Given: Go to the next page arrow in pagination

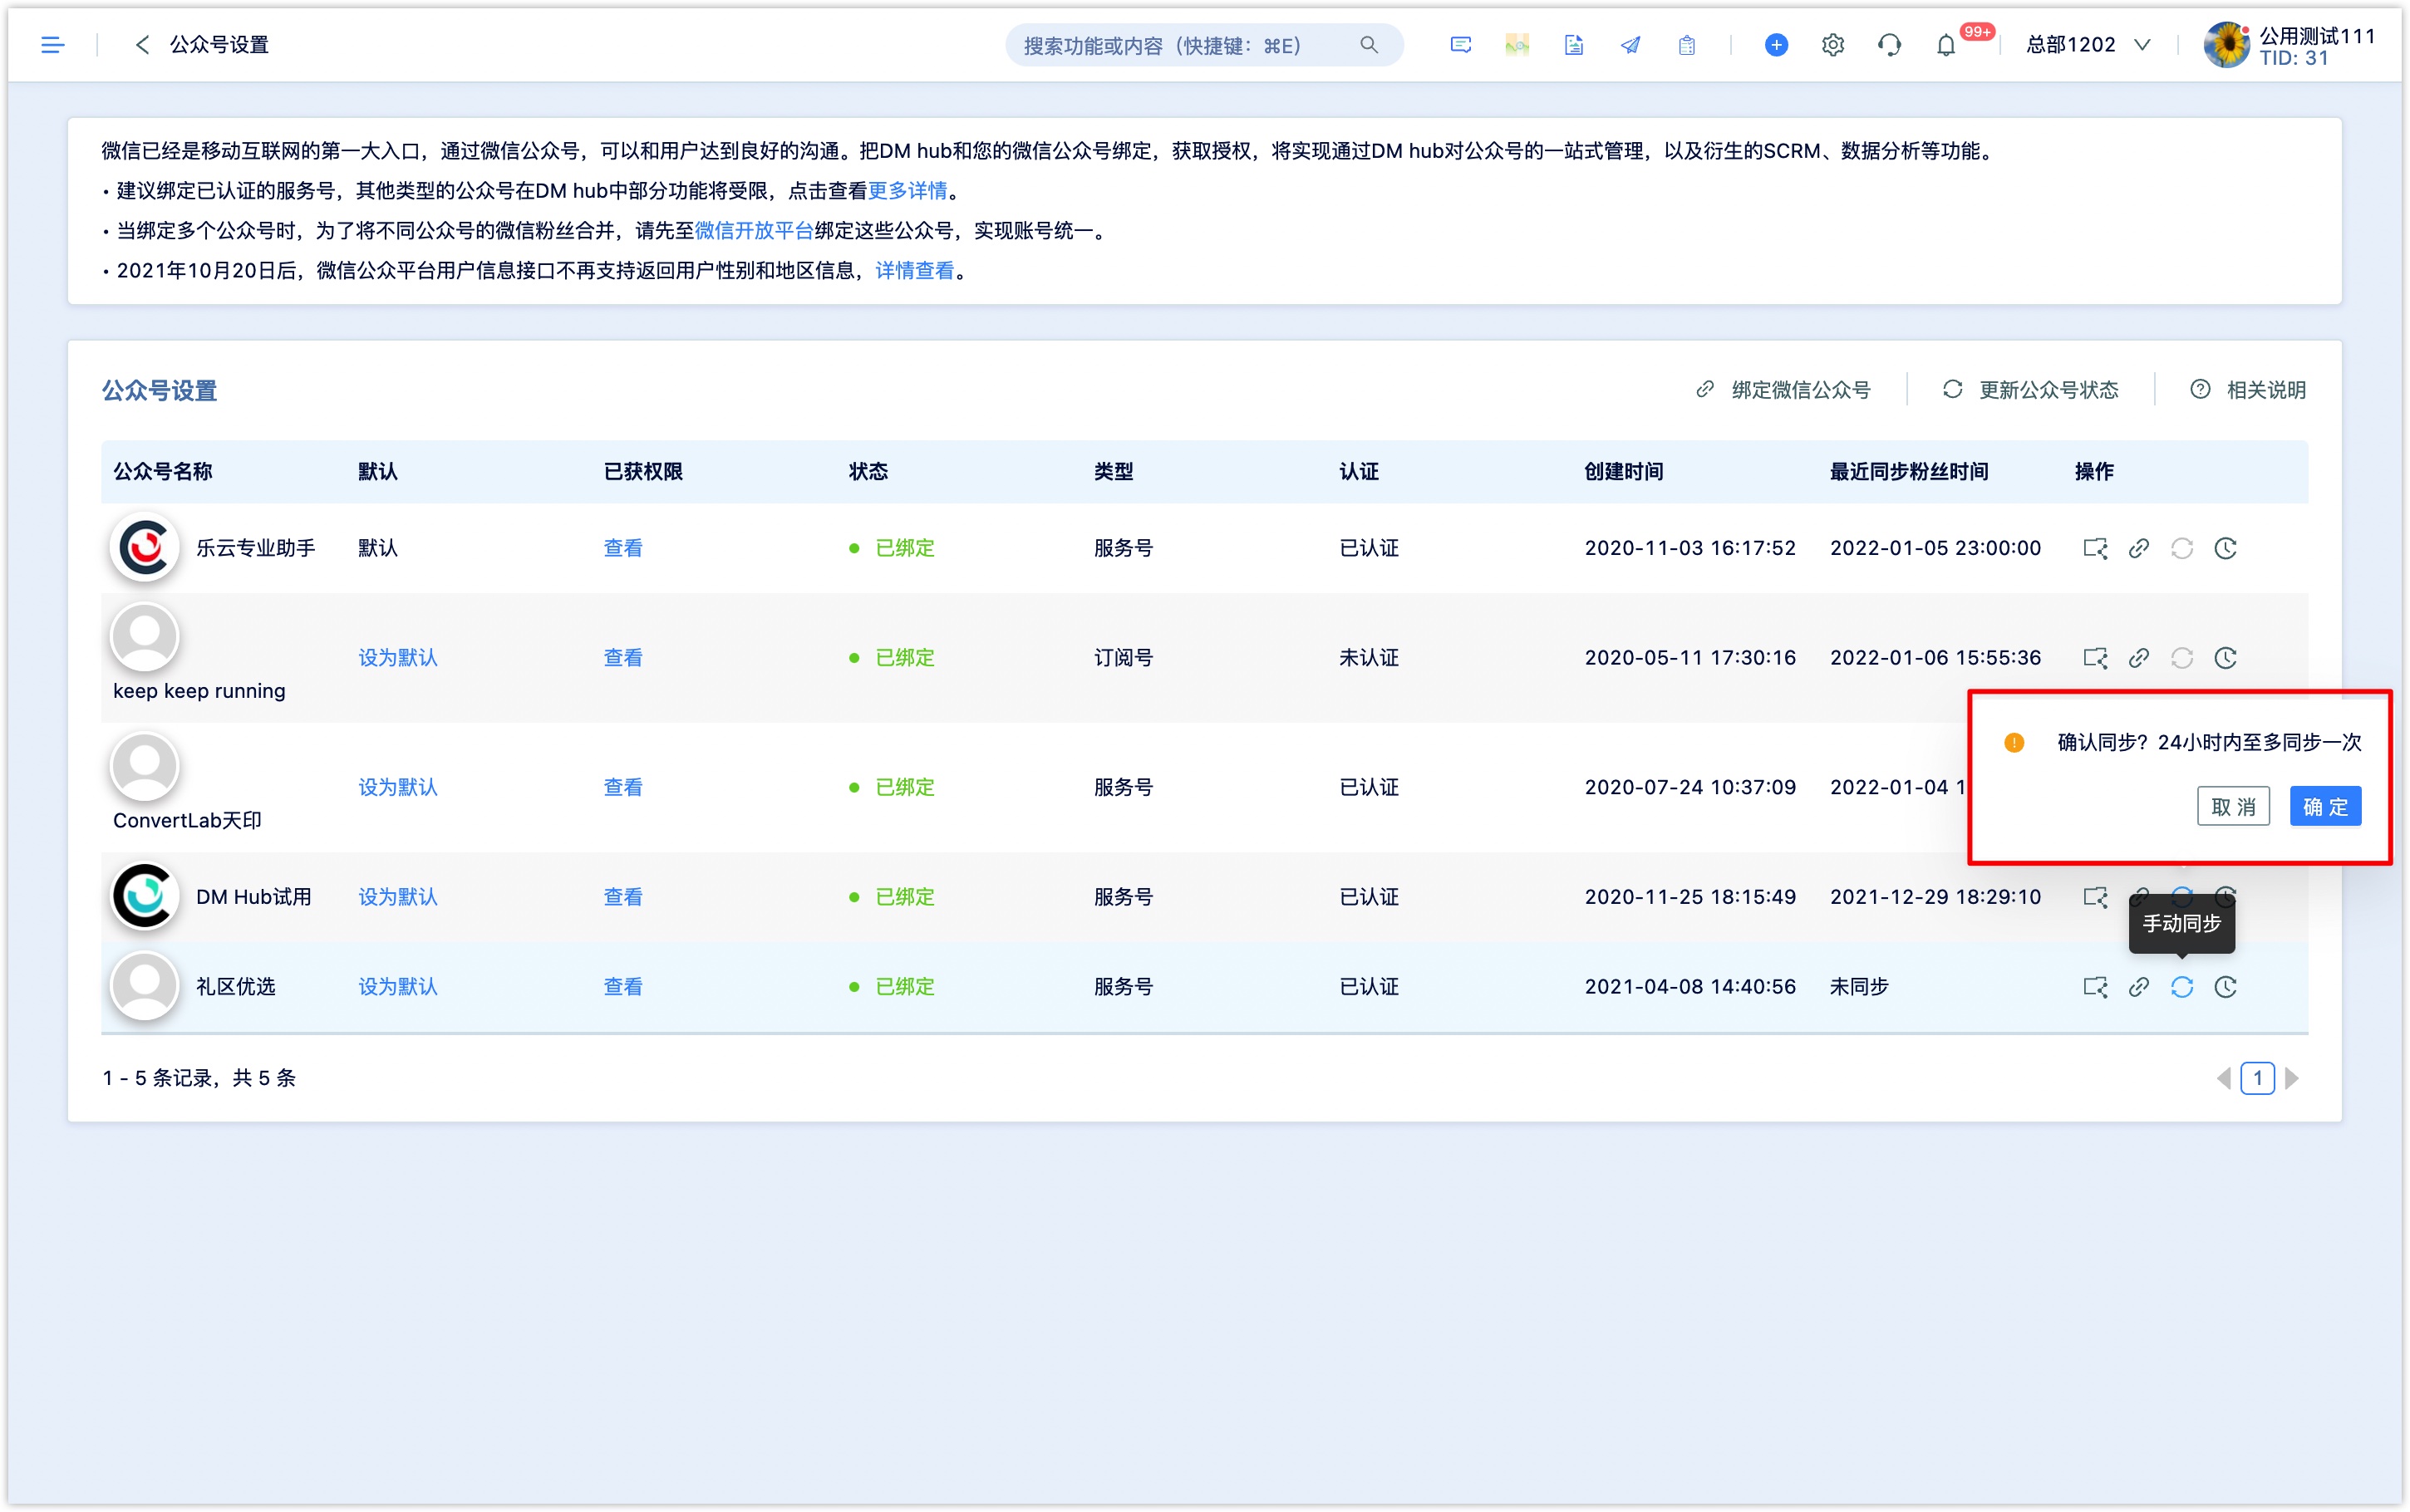Looking at the screenshot, I should tap(2291, 1078).
